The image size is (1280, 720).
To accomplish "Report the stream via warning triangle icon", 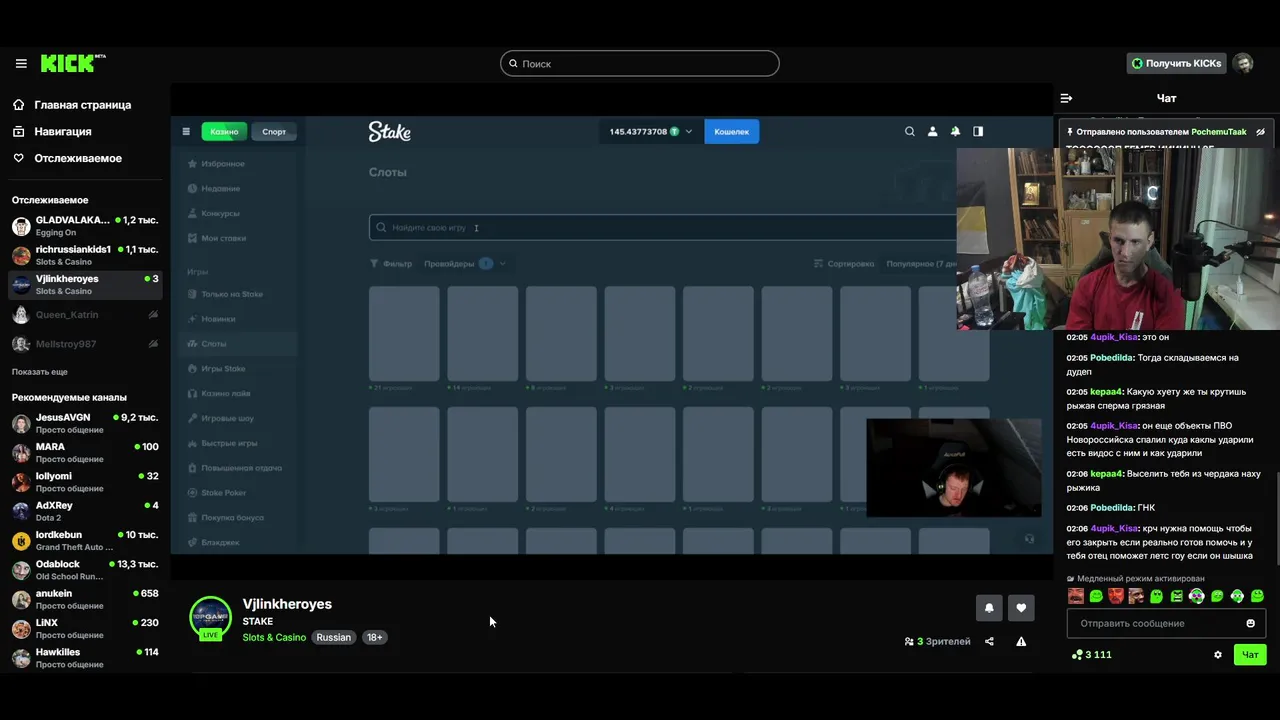I will click(x=1021, y=641).
